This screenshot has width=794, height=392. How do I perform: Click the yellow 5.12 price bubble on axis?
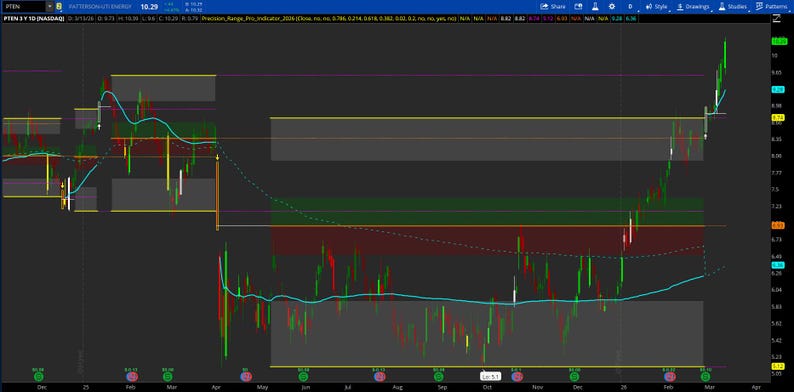[x=778, y=366]
